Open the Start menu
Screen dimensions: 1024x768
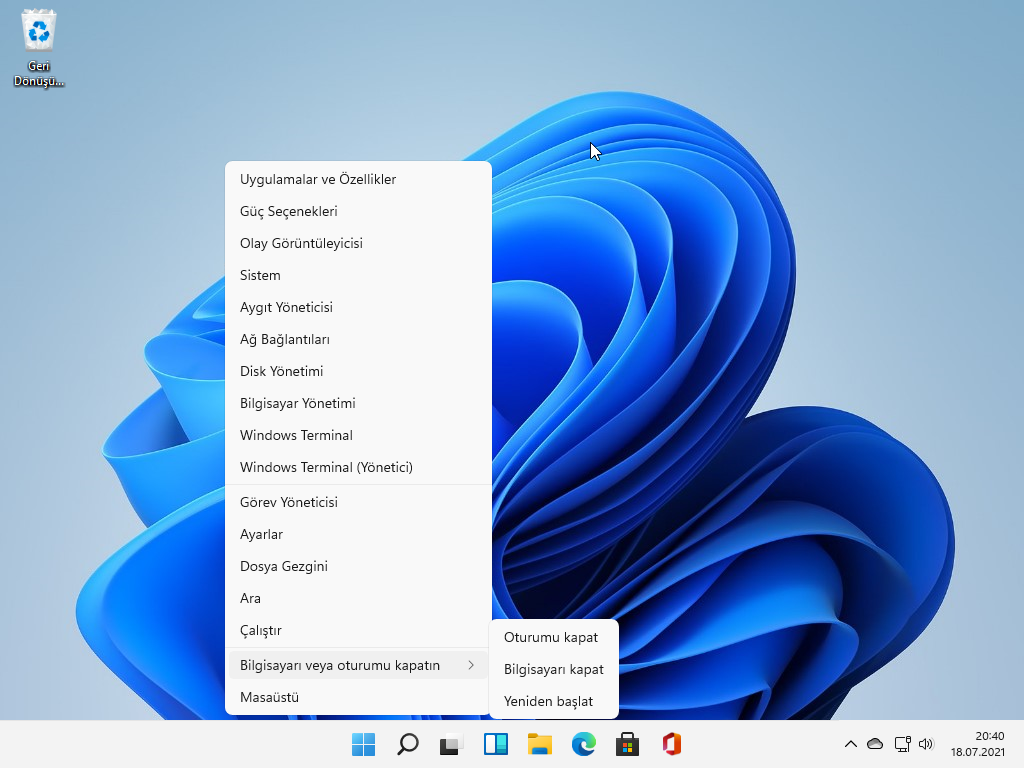pos(362,744)
